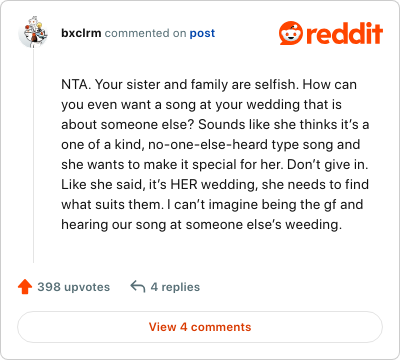Click the 'Don't give in.' sentence
Screen dimensions: 400x360
[328, 164]
